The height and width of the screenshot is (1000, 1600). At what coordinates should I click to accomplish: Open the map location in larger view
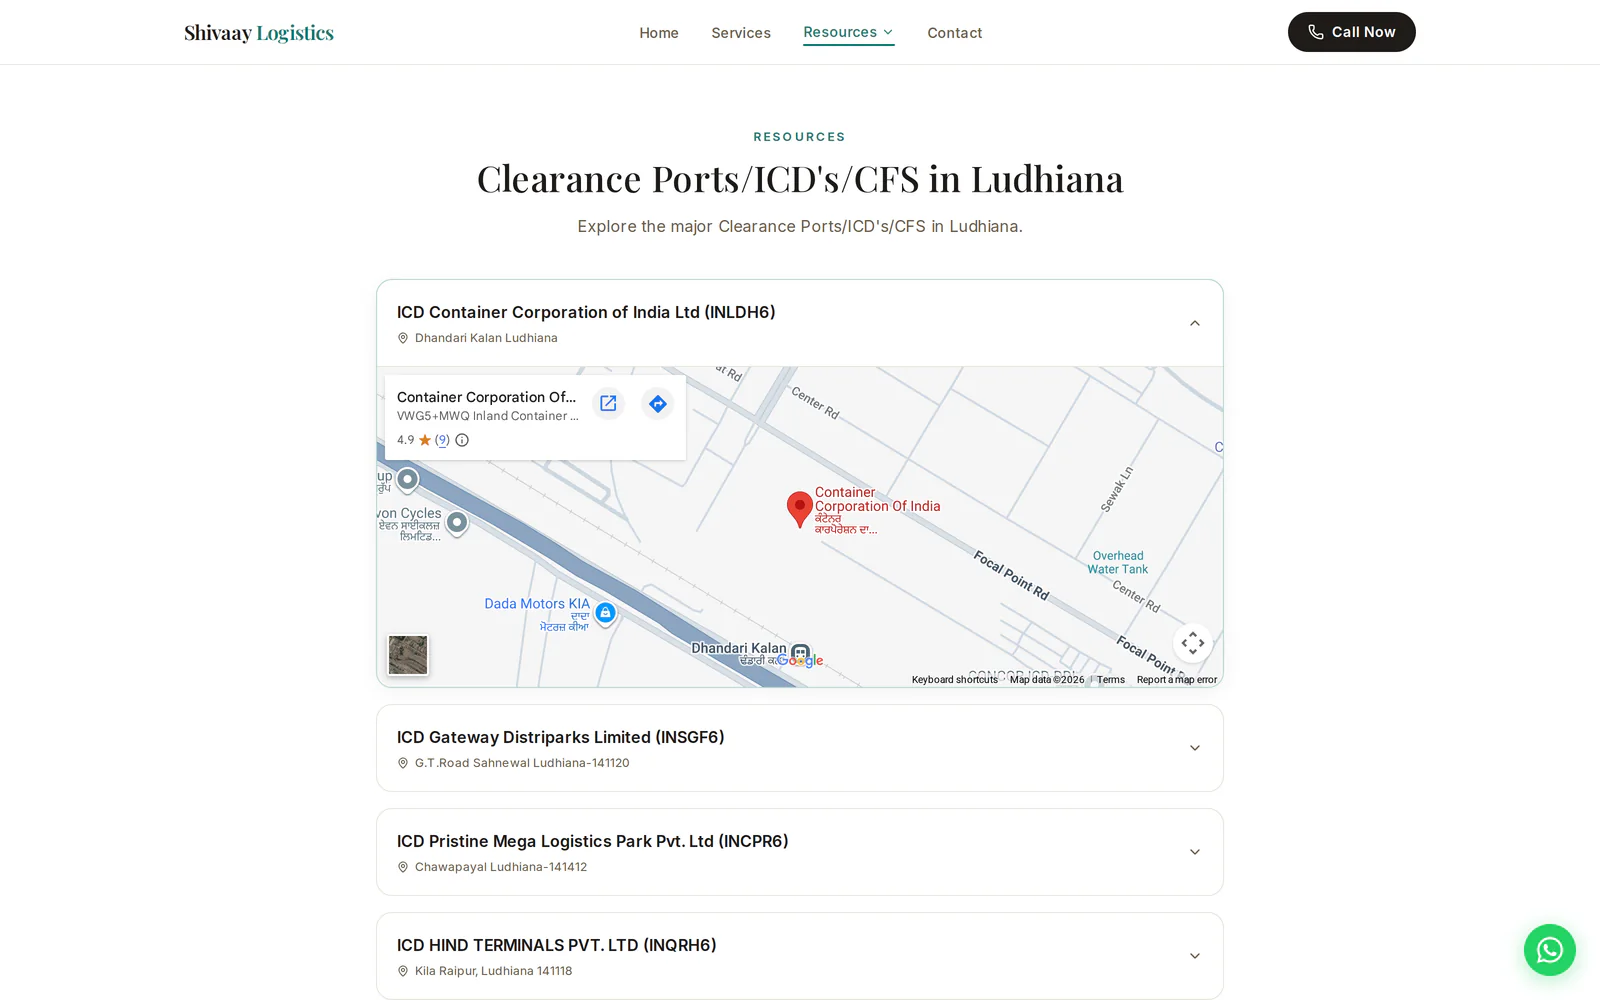[x=608, y=403]
